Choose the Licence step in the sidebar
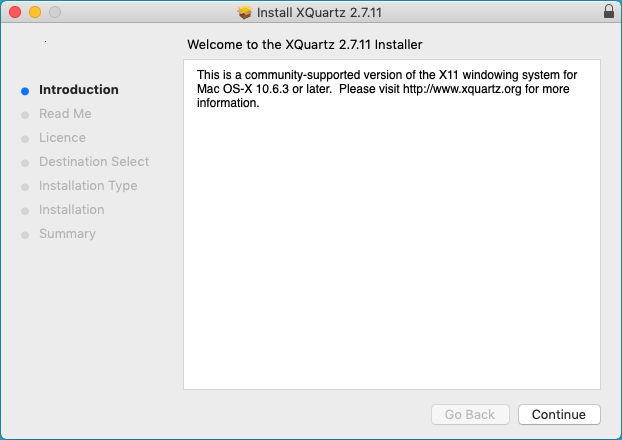Viewport: 622px width, 440px height. tap(62, 138)
